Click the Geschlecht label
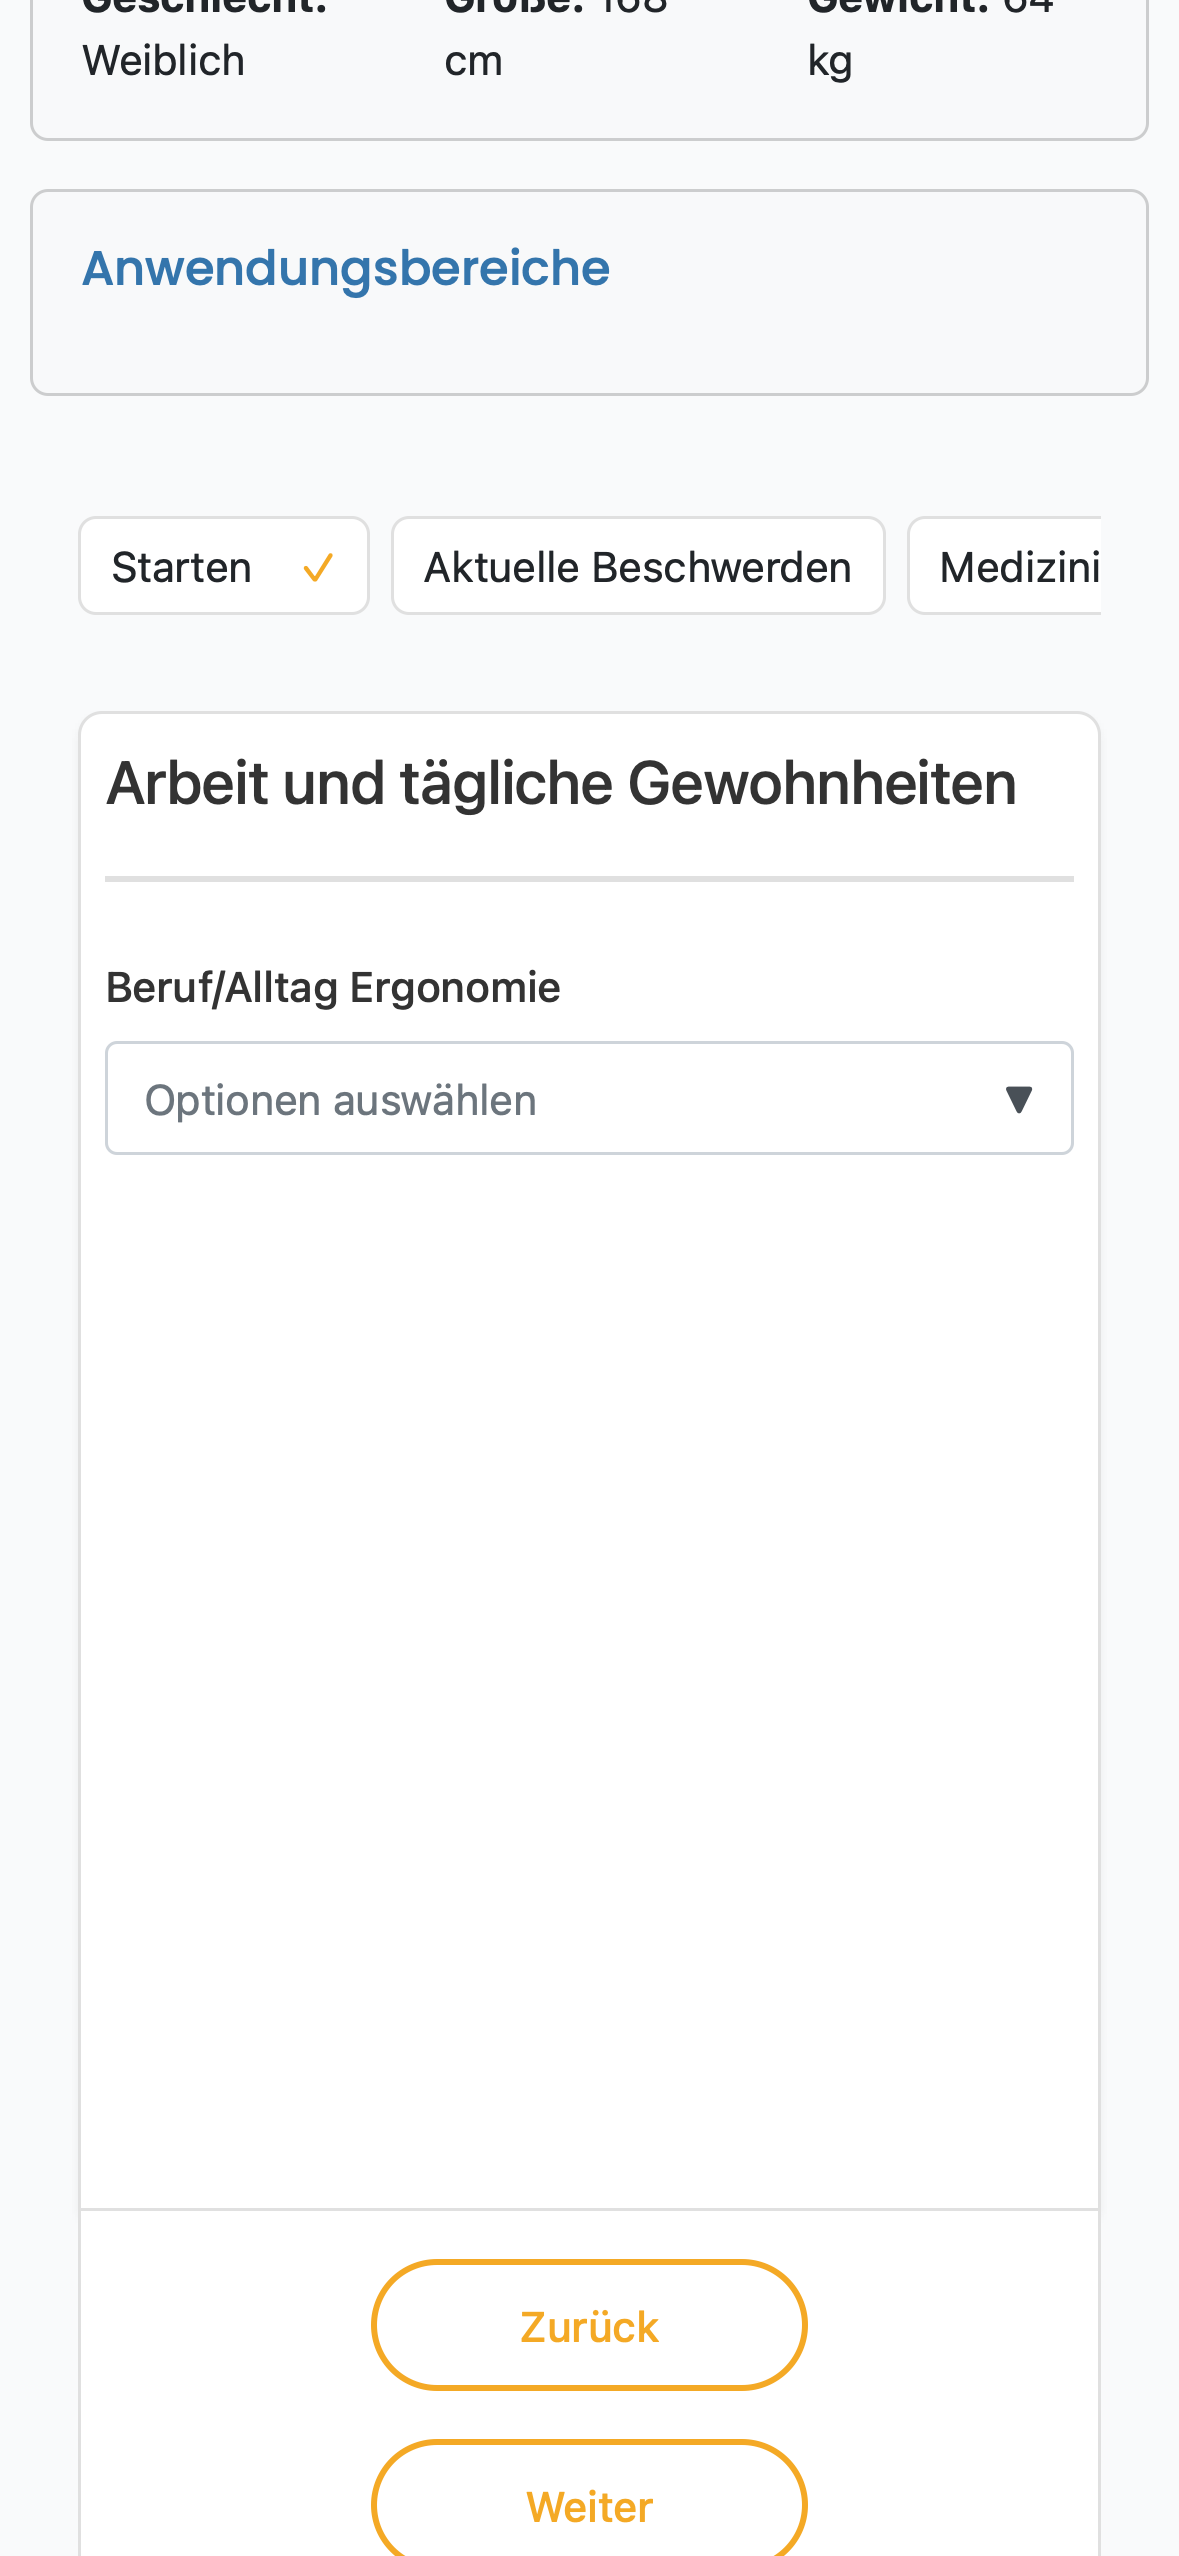 point(205,8)
